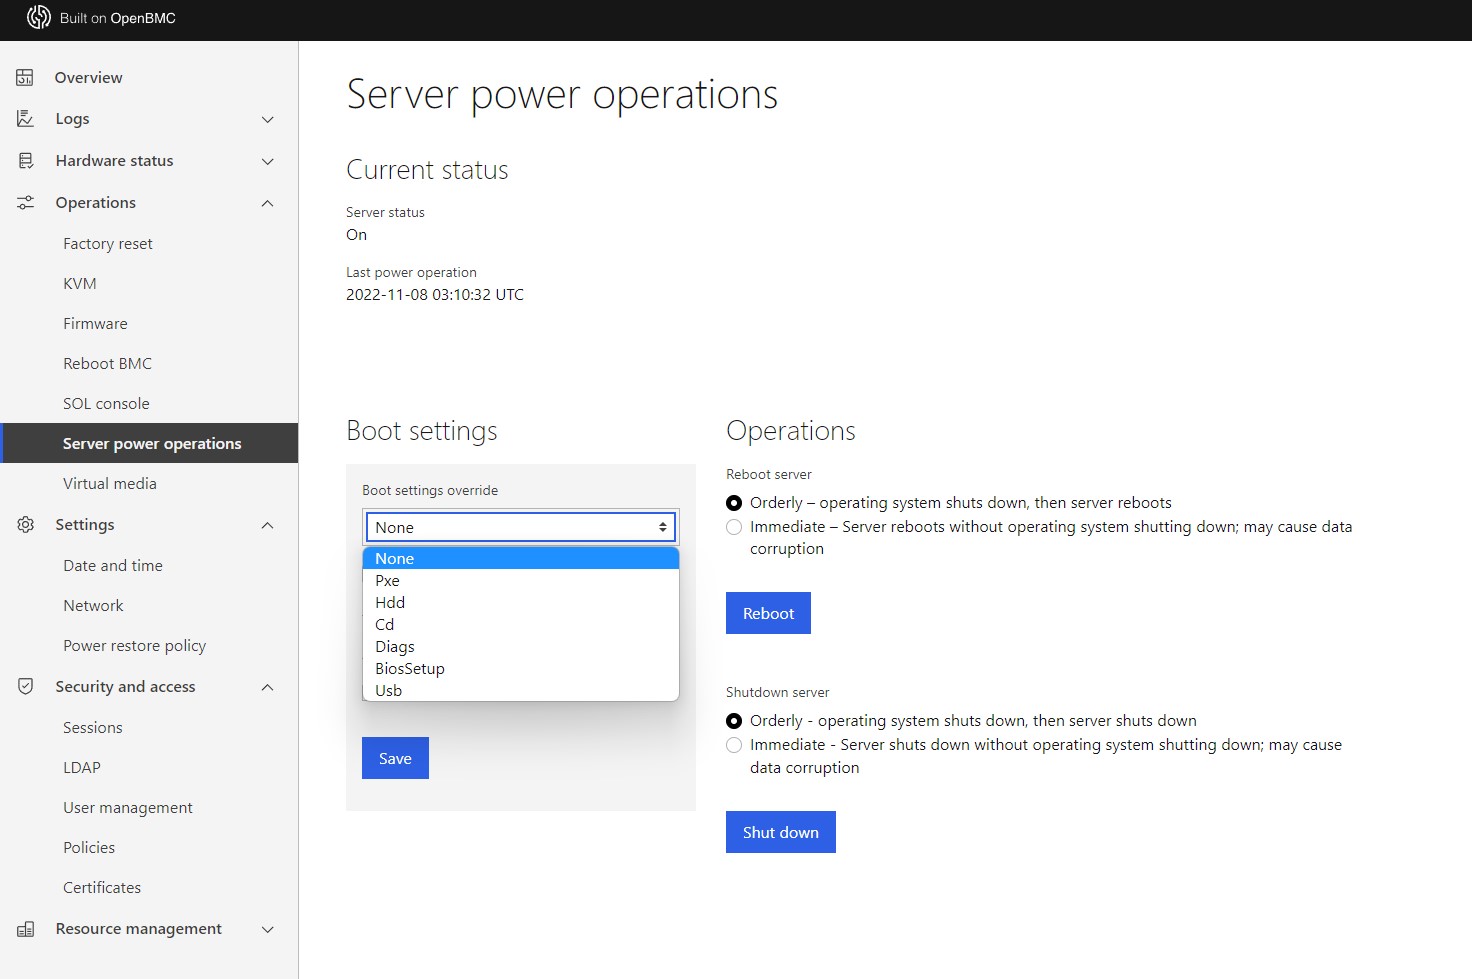1472x979 pixels.
Task: Expand the Resource management chevron
Action: coord(267,929)
